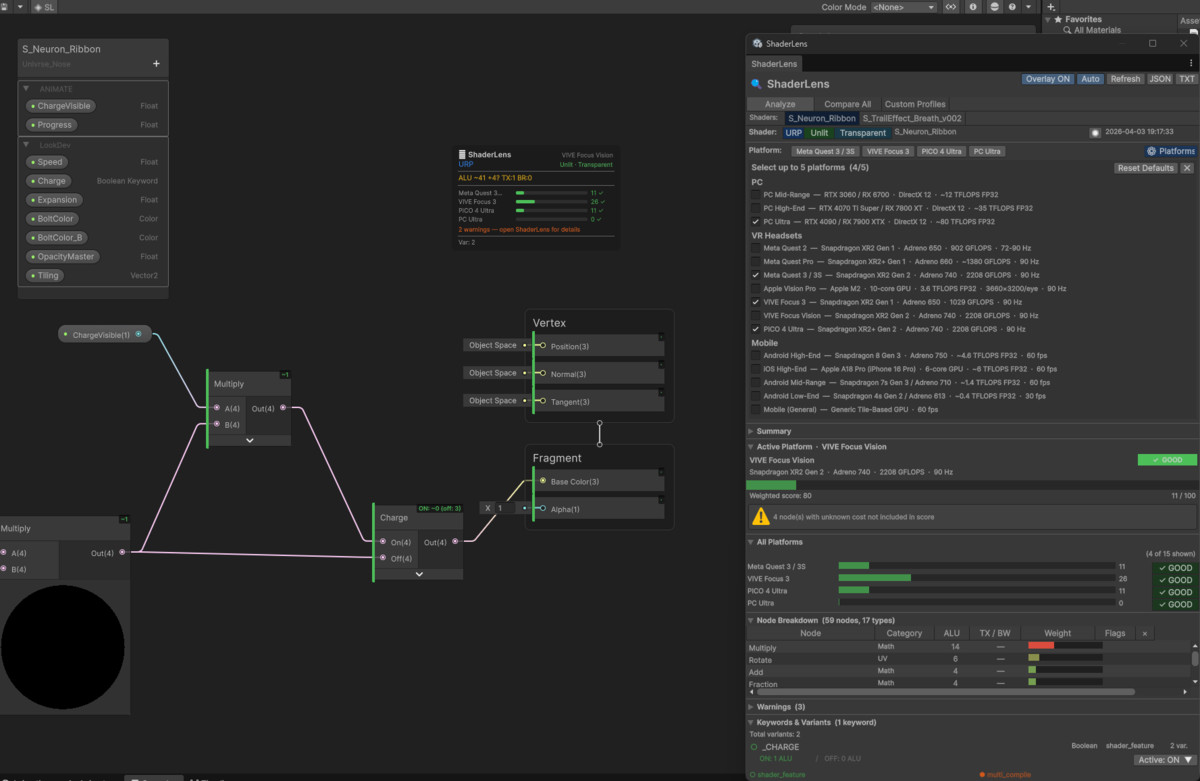Open the save options dropdown arrow
Image resolution: width=1200 pixels, height=781 pixels.
point(21,7)
